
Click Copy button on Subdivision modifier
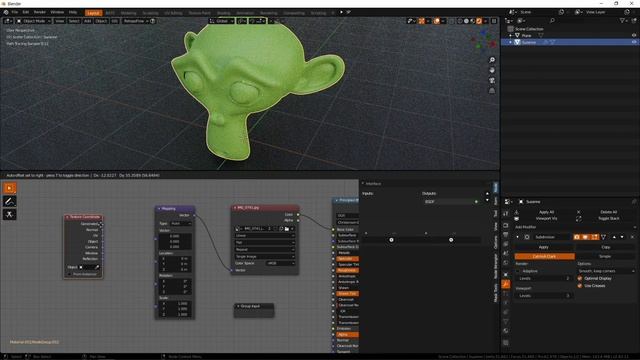[x=606, y=247]
